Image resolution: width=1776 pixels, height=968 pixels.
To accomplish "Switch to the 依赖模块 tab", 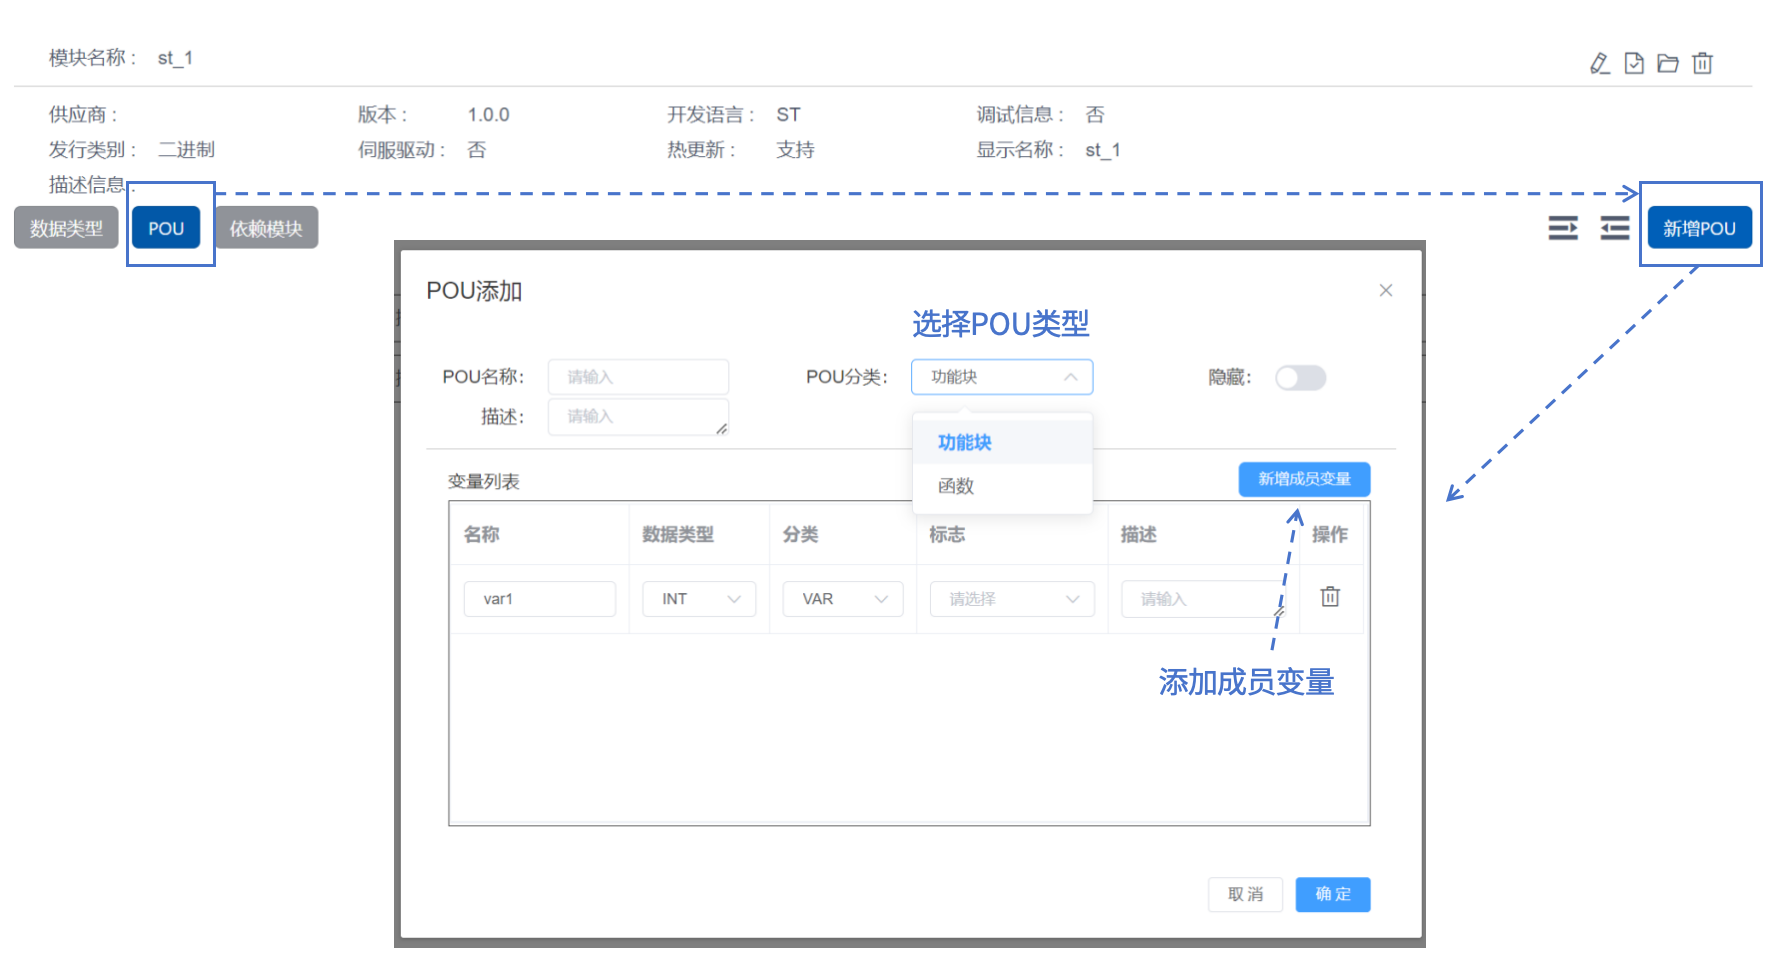I will tap(266, 228).
